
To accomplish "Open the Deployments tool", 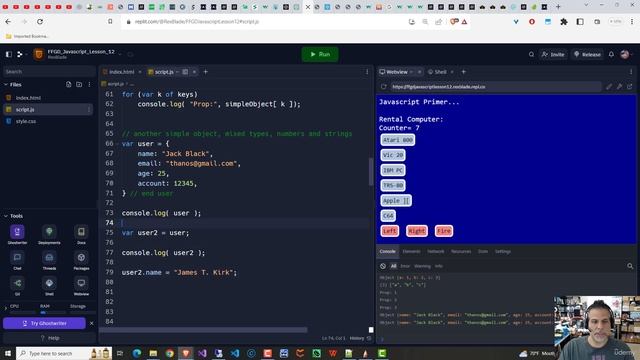I will pyautogui.click(x=49, y=234).
